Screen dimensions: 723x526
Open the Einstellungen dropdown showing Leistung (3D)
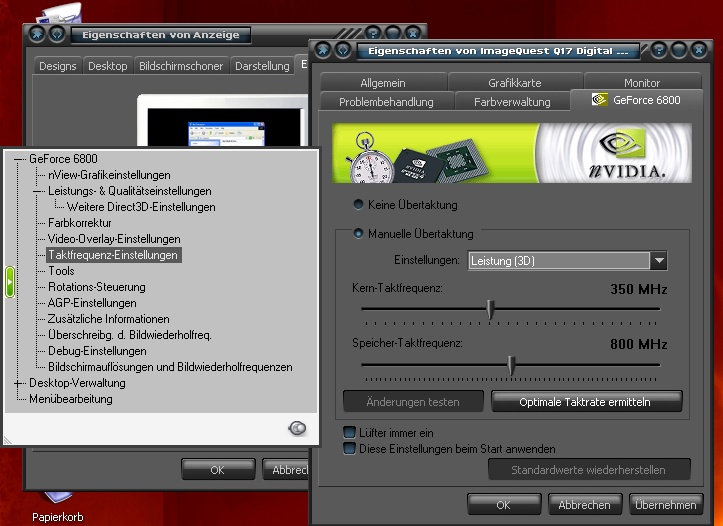568,261
